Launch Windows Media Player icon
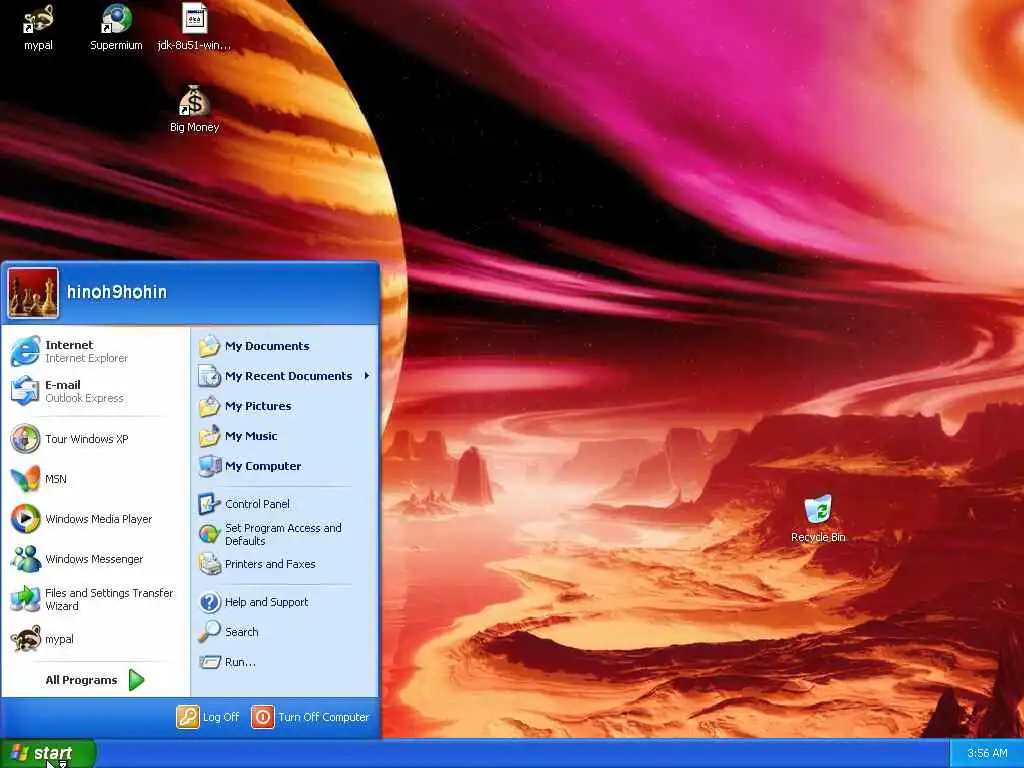 tap(25, 519)
